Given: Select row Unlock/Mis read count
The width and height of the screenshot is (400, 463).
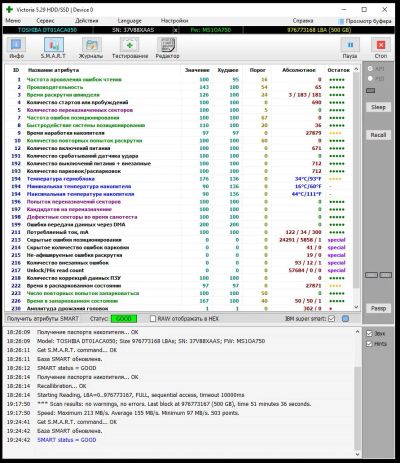Looking at the screenshot, I should [x=178, y=270].
